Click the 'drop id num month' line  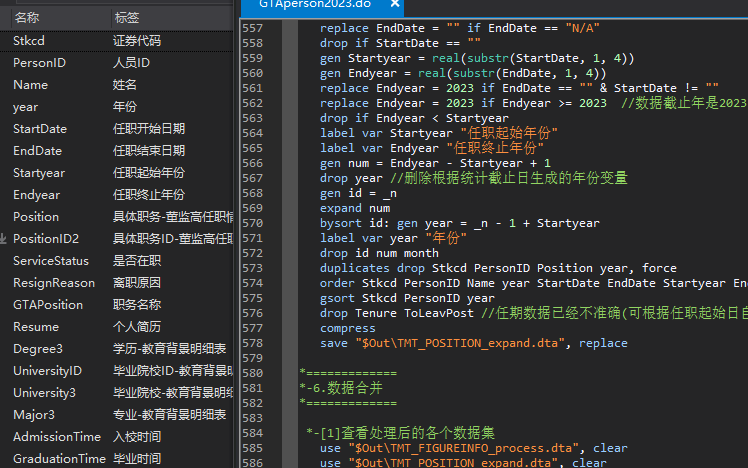379,253
